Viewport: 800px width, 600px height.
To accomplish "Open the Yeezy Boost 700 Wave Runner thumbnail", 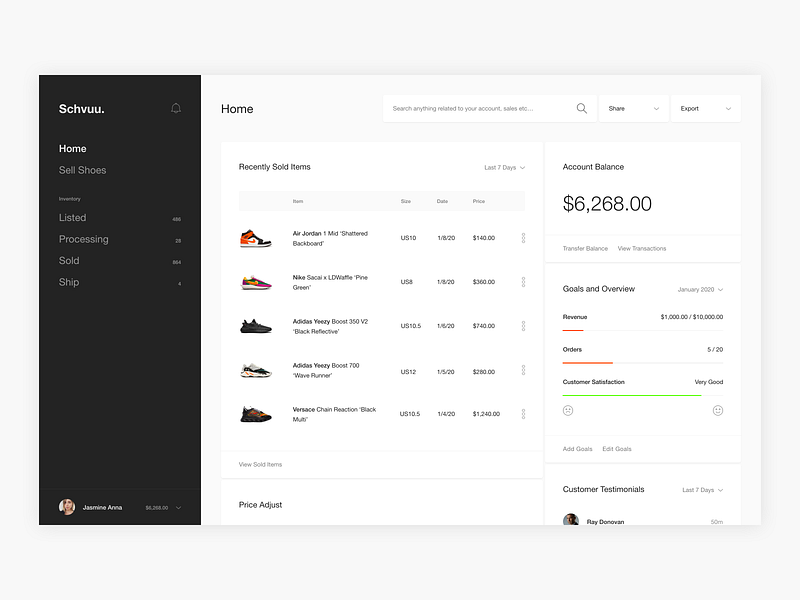I will click(x=256, y=370).
